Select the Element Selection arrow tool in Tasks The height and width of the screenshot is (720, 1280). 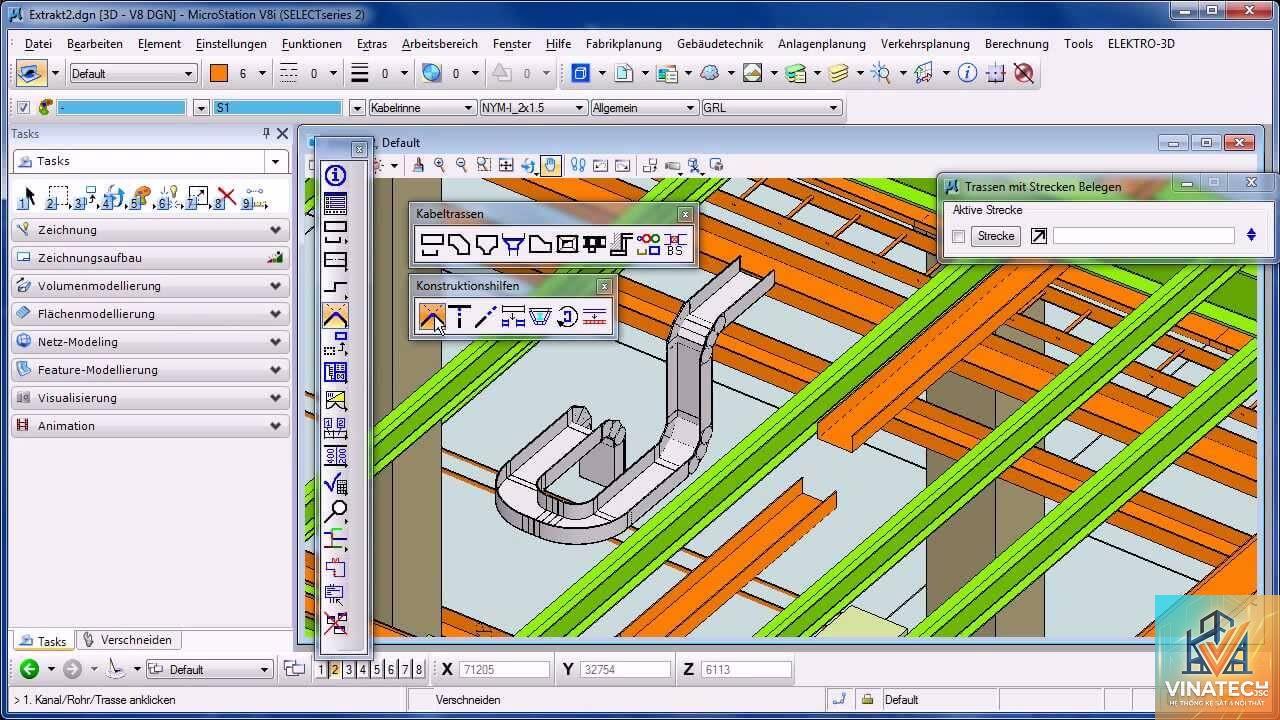(x=29, y=196)
